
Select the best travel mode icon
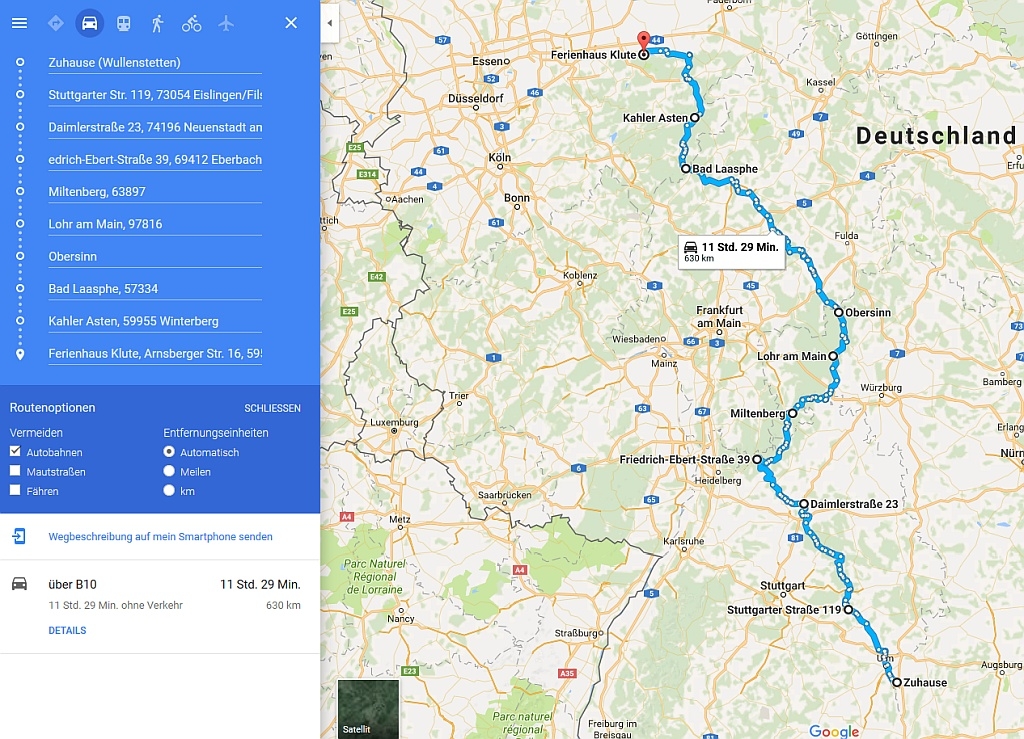click(56, 24)
